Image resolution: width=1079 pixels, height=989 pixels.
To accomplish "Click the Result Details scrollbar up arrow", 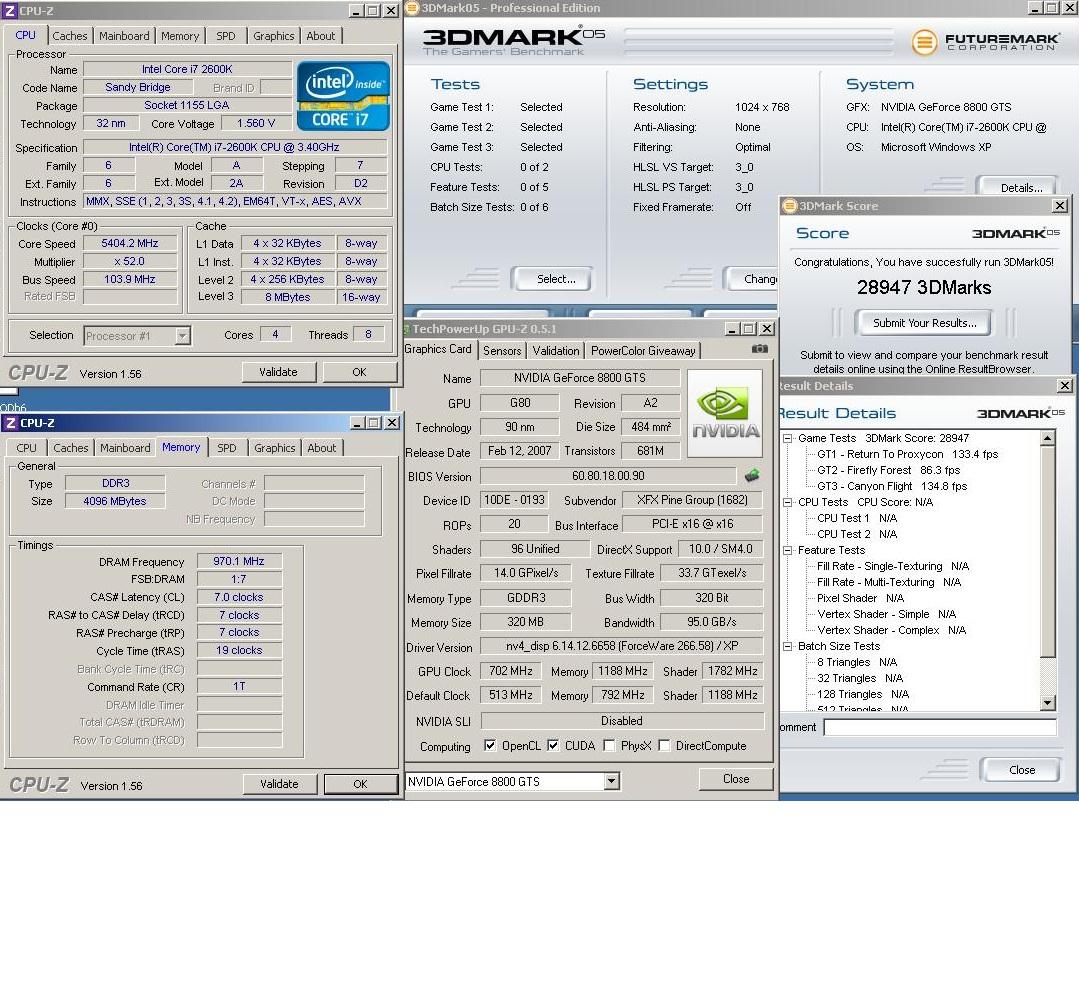I will pyautogui.click(x=1047, y=438).
